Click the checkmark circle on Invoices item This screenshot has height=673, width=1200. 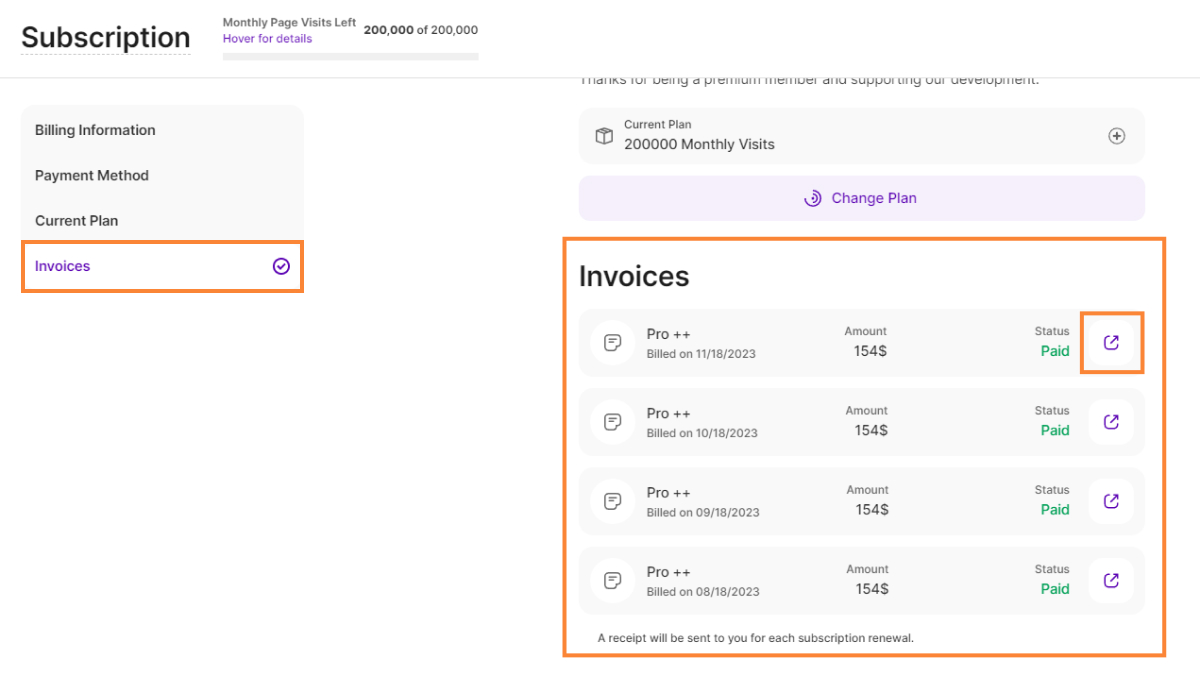coord(281,266)
